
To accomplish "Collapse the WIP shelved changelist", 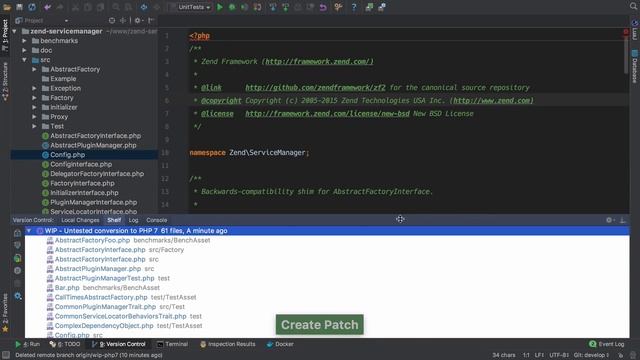I will 29,231.
